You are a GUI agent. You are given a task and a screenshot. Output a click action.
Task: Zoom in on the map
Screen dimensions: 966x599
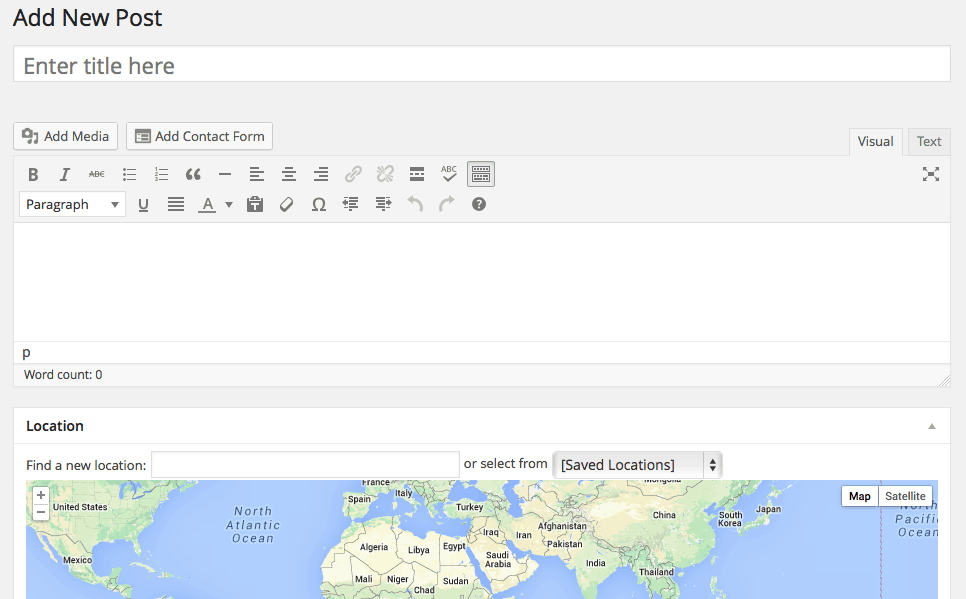click(x=41, y=495)
